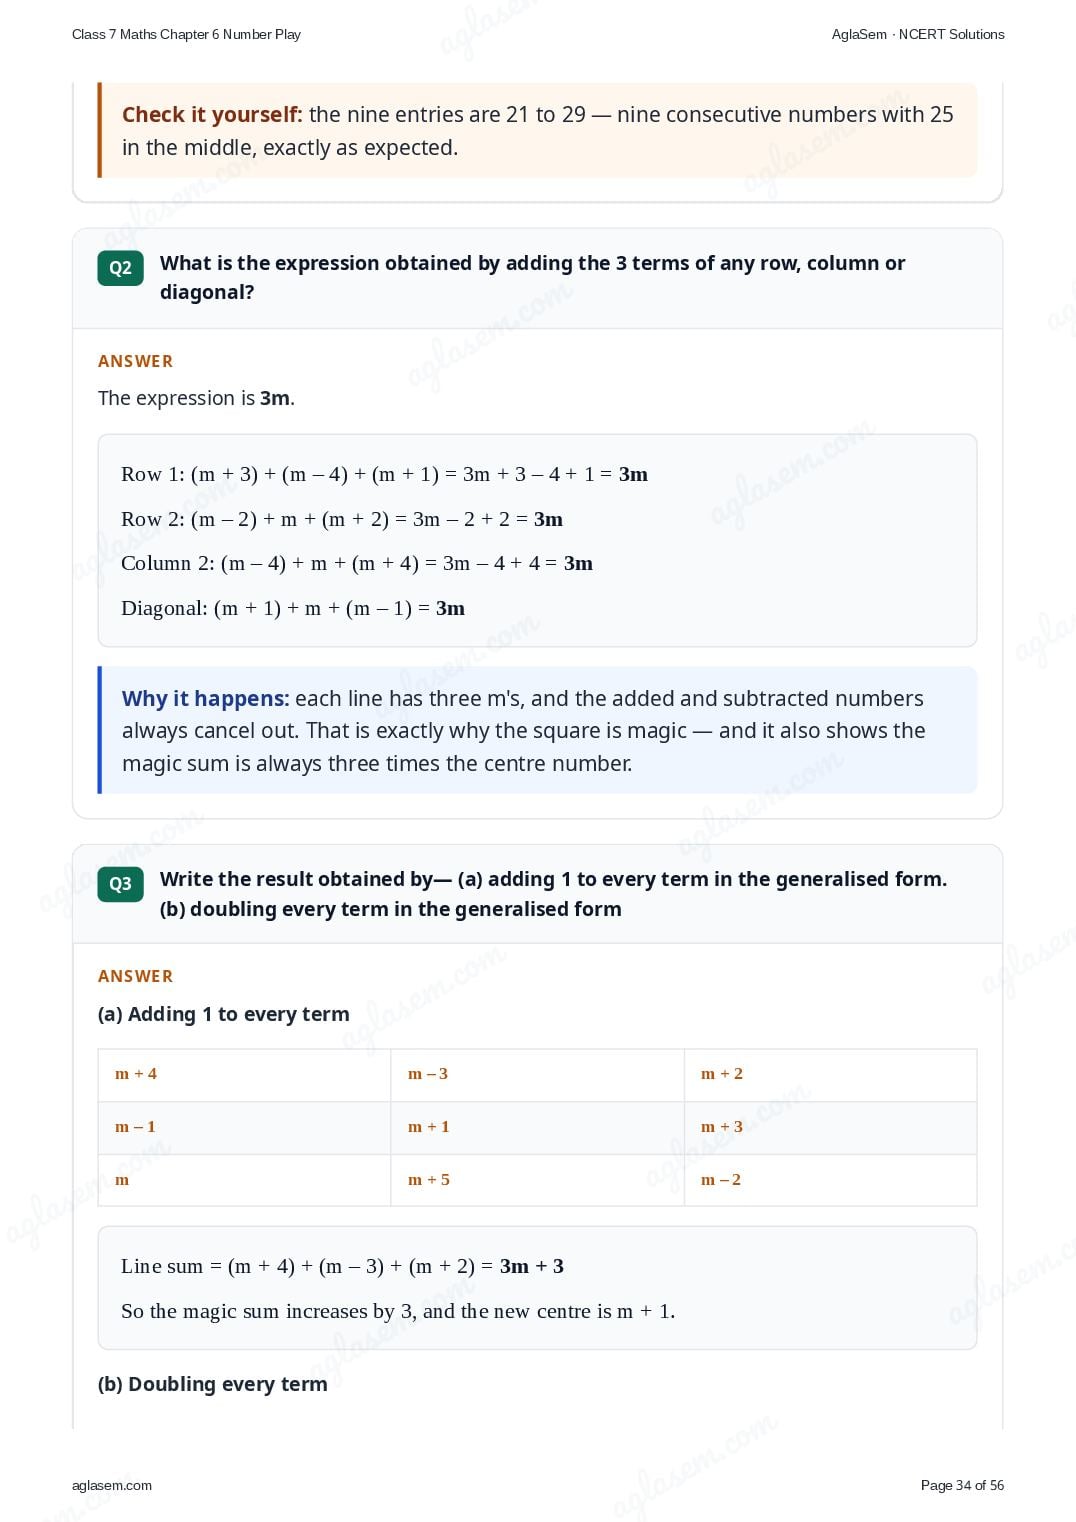Select the 'm + 5' table cell
Image resolution: width=1076 pixels, height=1522 pixels.
click(x=537, y=1181)
